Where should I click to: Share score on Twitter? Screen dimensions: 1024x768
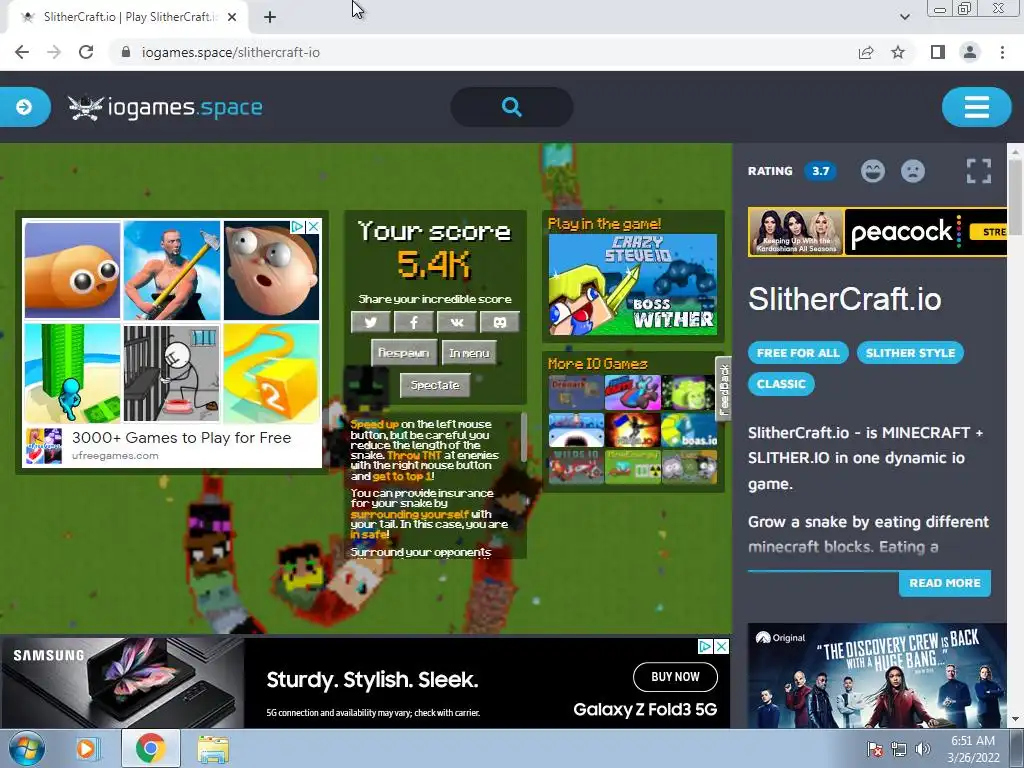click(x=370, y=322)
